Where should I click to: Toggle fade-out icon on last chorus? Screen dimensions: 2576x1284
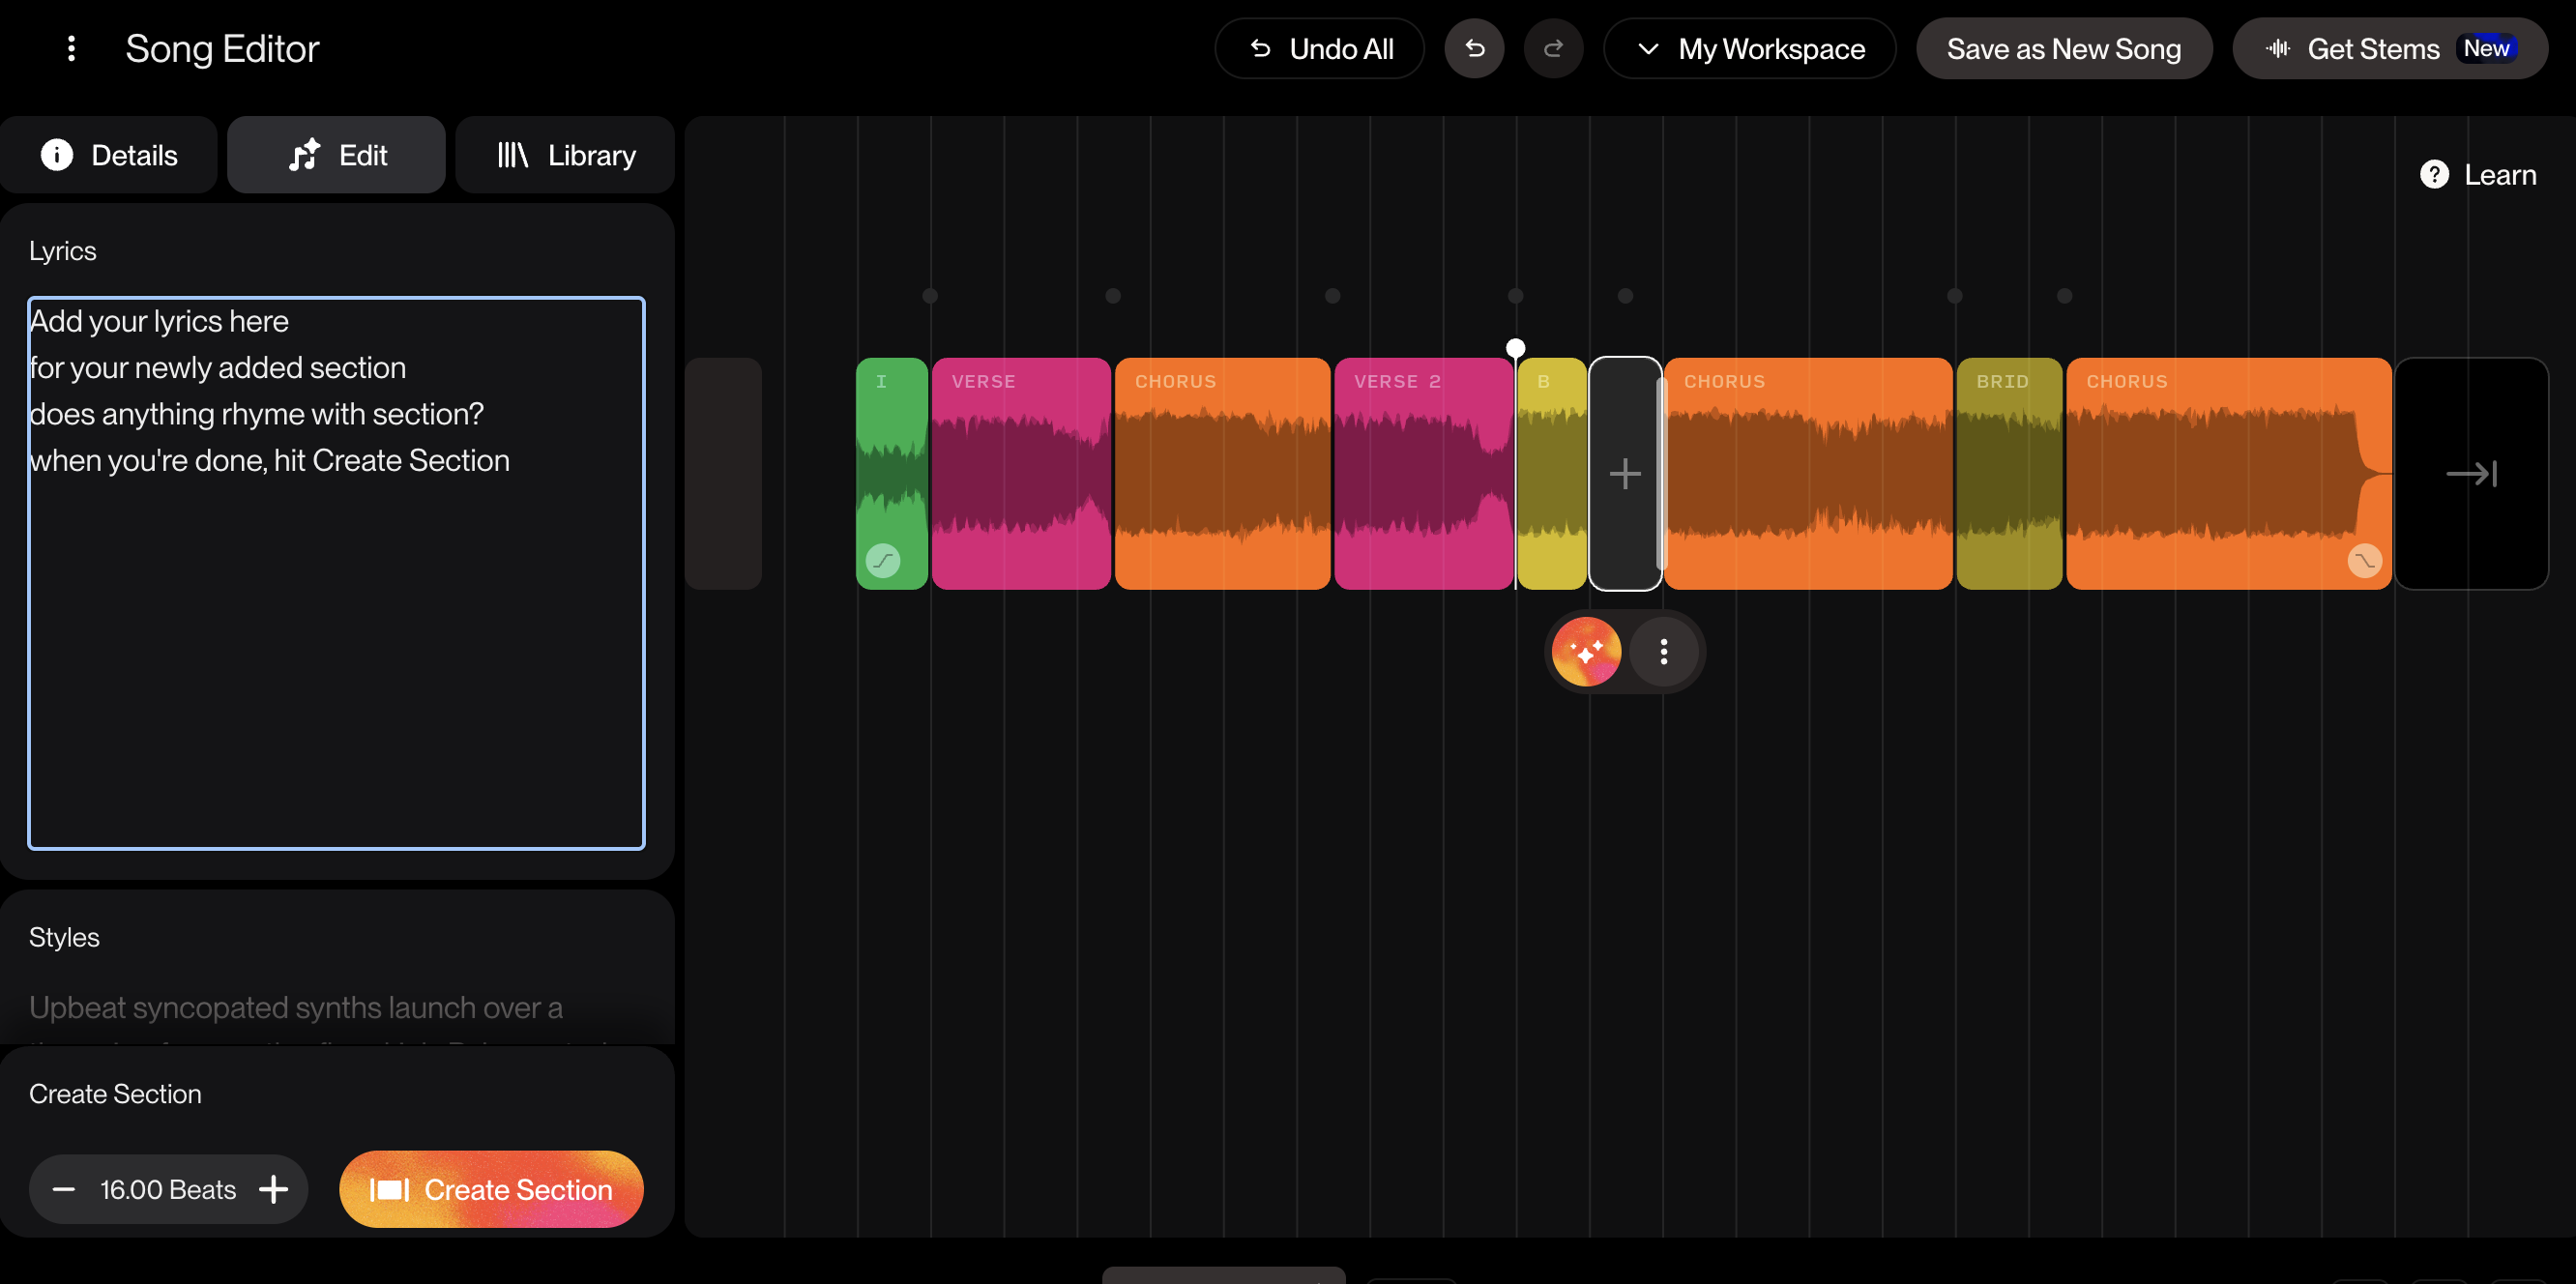pyautogui.click(x=2364, y=560)
